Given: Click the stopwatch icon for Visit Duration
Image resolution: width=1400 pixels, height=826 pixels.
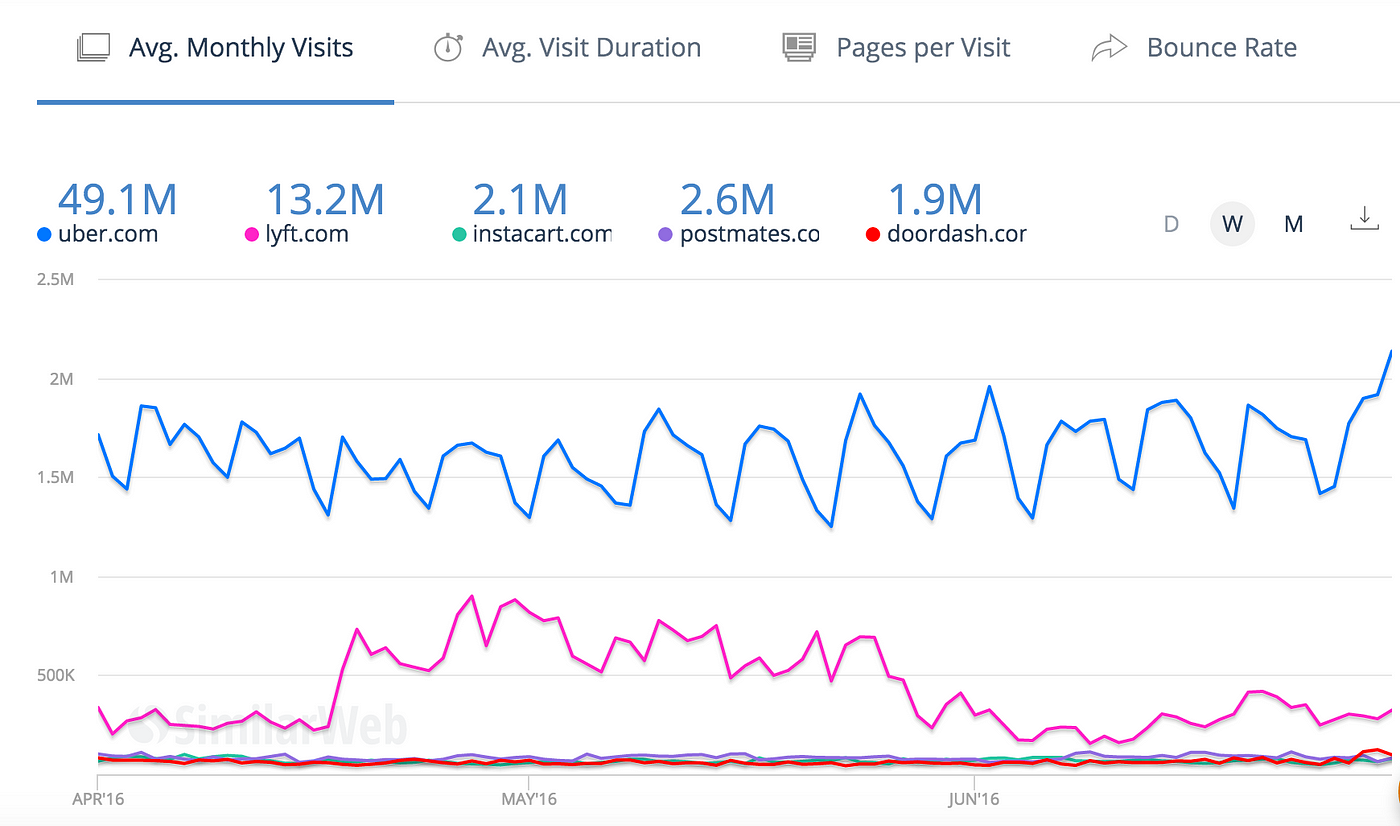Looking at the screenshot, I should (x=447, y=48).
